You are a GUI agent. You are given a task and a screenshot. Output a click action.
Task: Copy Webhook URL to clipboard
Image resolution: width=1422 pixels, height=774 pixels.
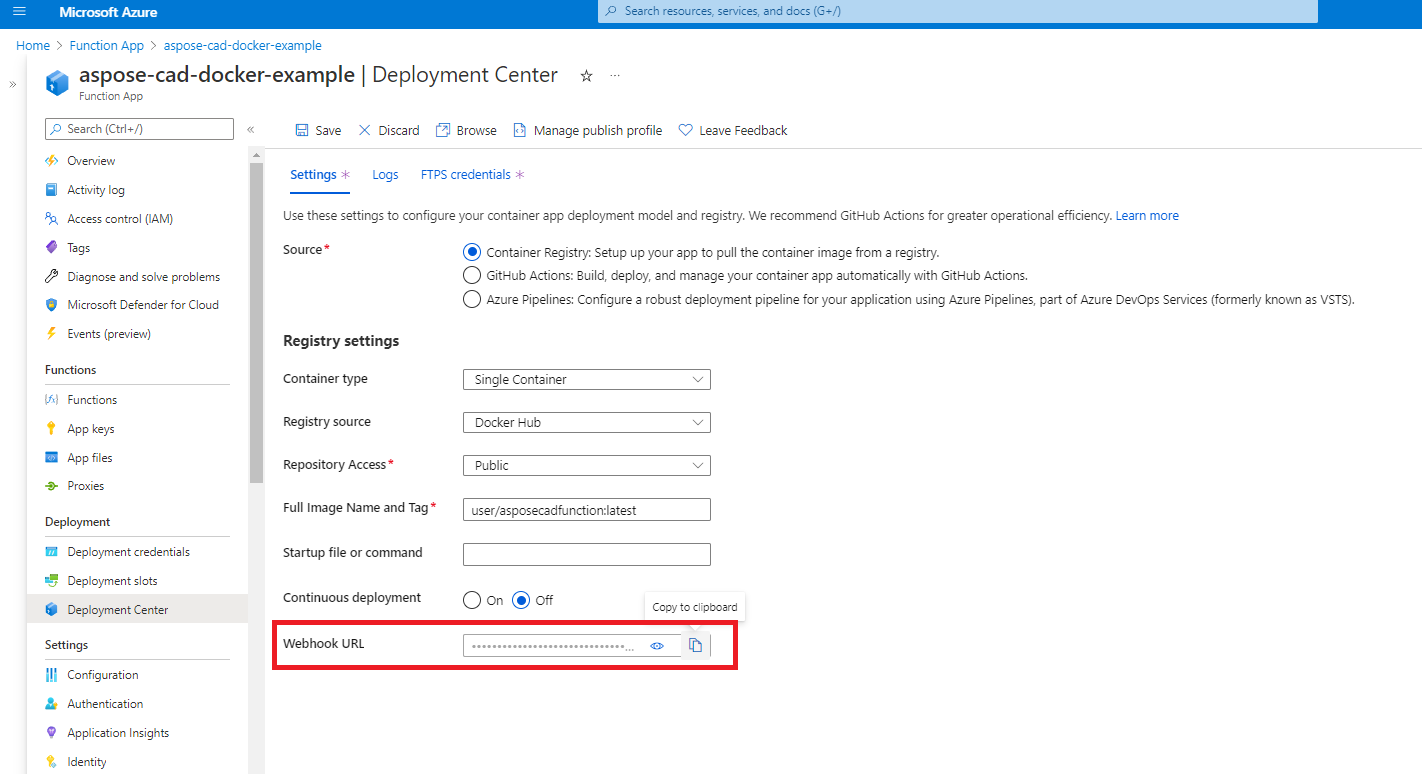point(696,646)
